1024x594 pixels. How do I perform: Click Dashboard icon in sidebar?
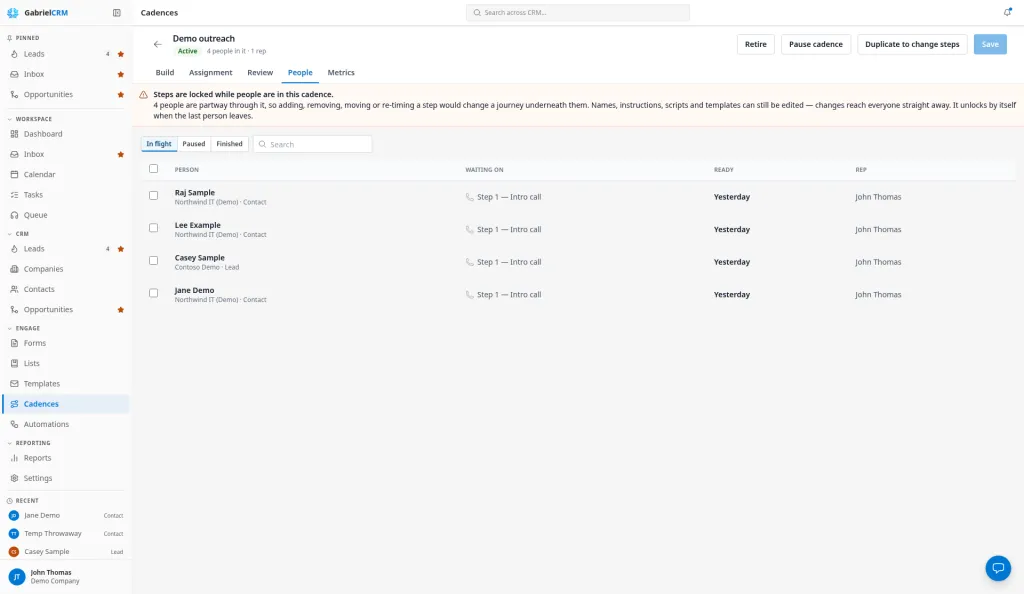[14, 134]
